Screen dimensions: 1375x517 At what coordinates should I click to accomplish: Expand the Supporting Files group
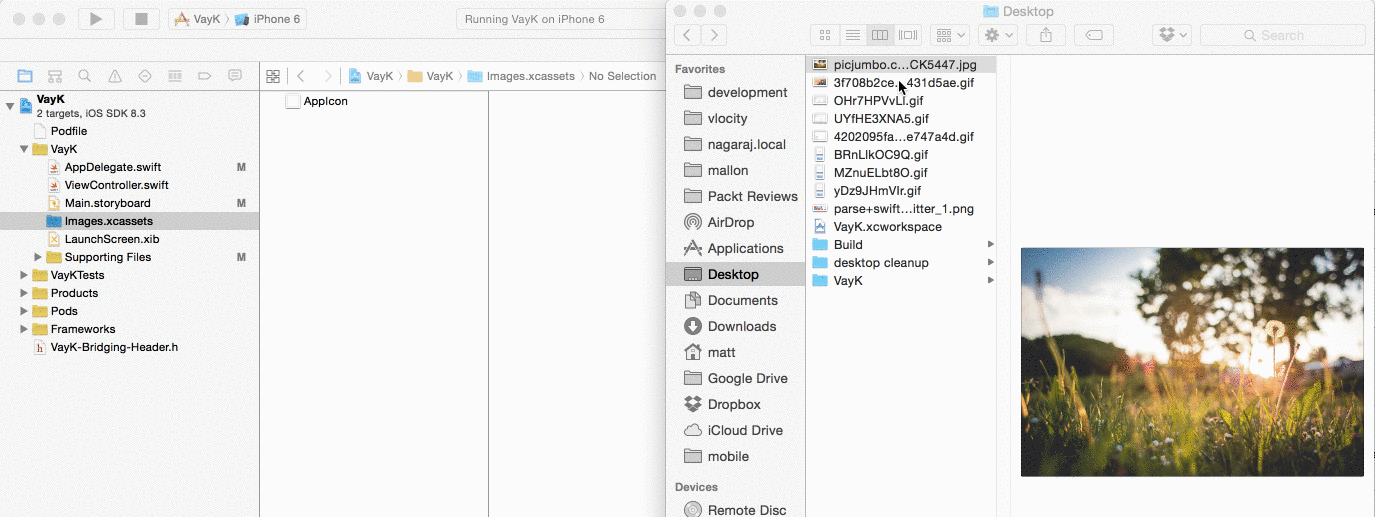pos(38,257)
